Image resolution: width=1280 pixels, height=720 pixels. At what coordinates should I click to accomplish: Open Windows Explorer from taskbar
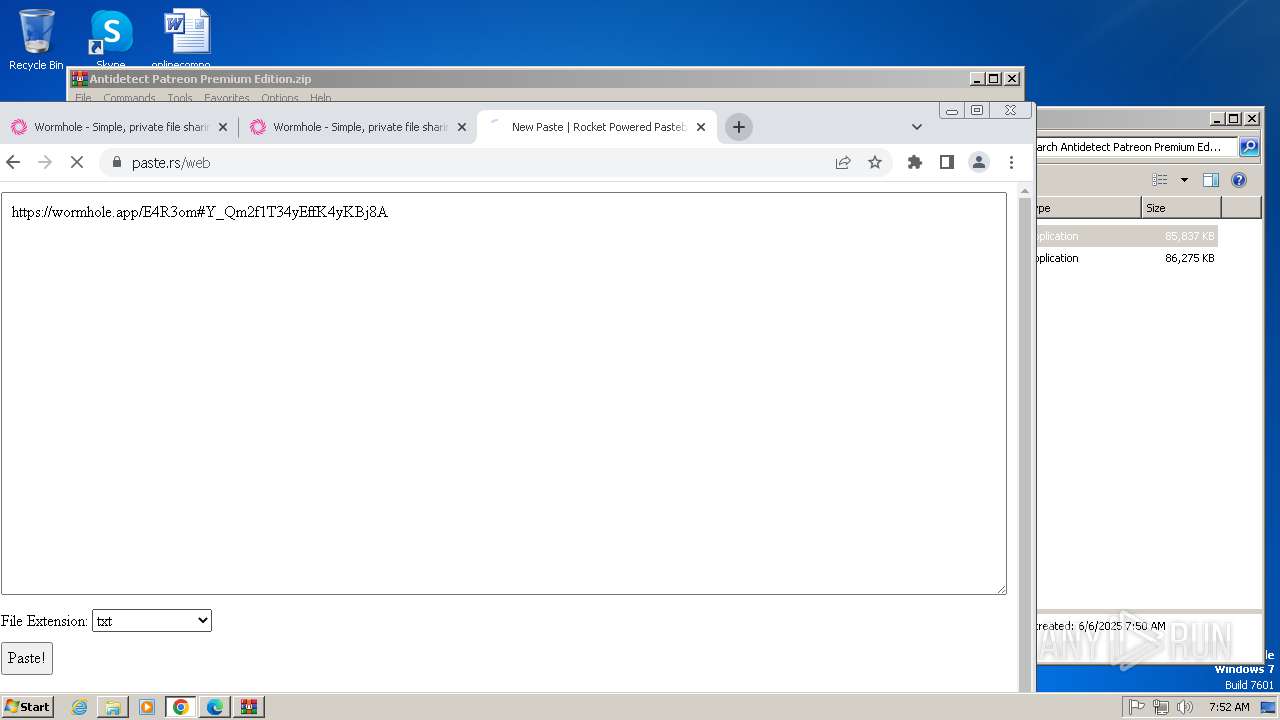(113, 707)
